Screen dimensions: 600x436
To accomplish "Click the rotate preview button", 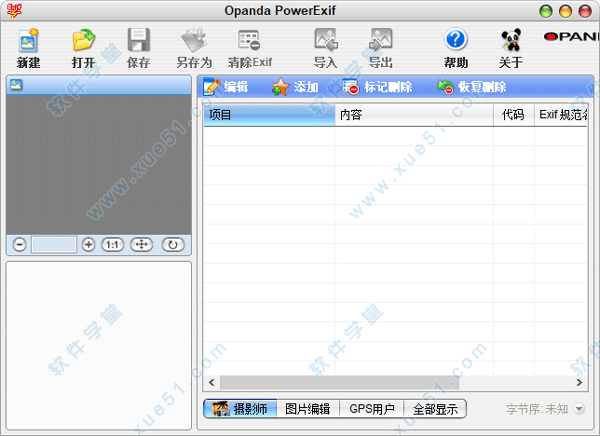I will pos(173,245).
